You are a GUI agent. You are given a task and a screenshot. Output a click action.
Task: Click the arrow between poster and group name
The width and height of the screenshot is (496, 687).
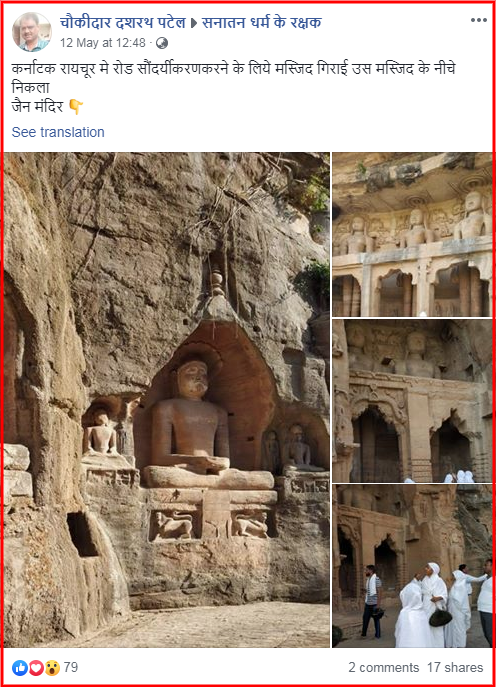194,23
